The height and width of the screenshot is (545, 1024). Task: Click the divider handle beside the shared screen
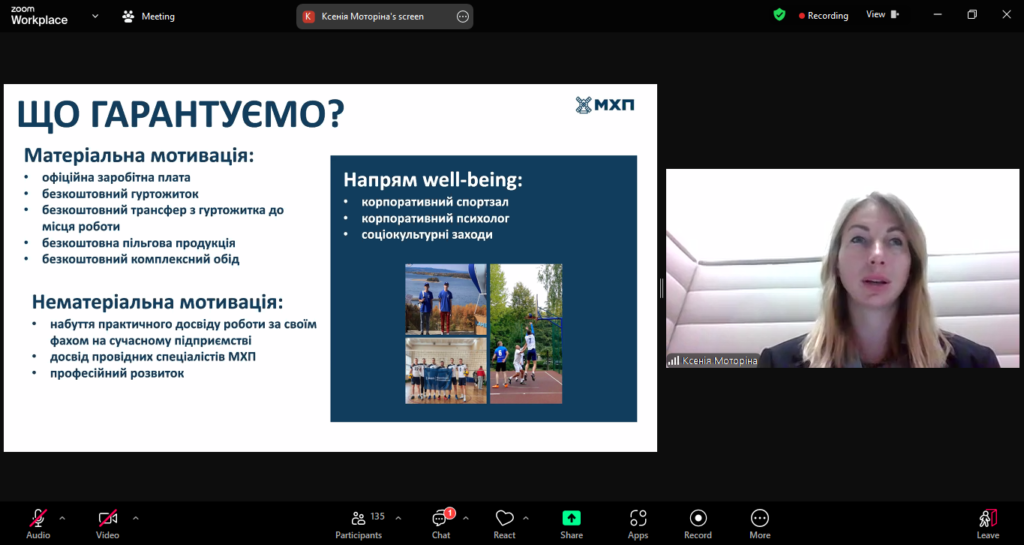(661, 289)
